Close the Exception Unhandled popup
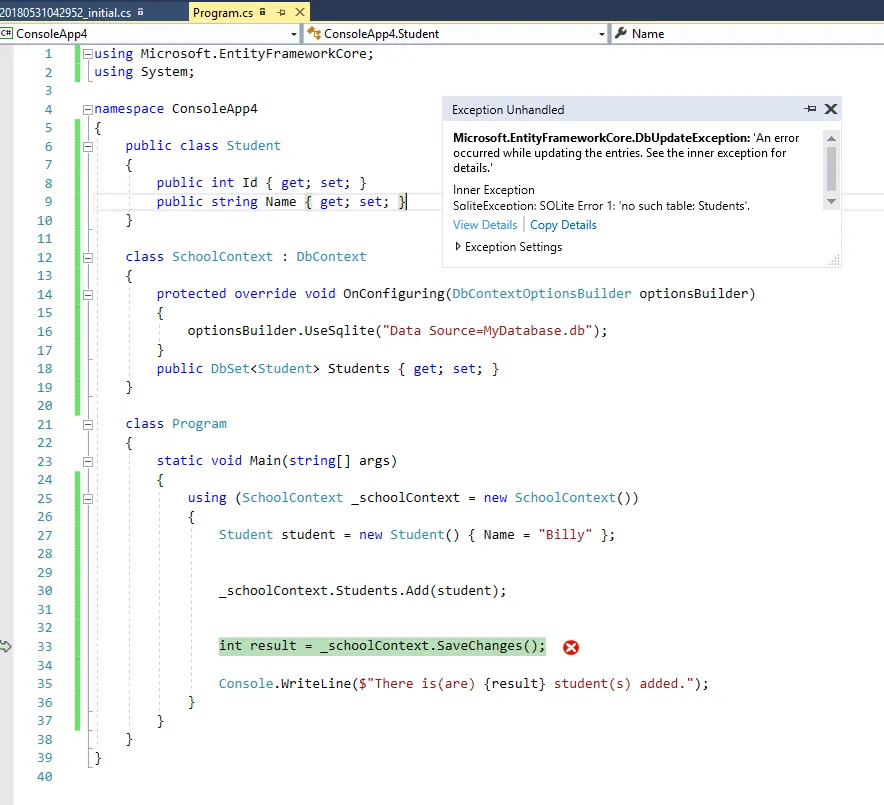Viewport: 884px width, 805px height. 830,110
